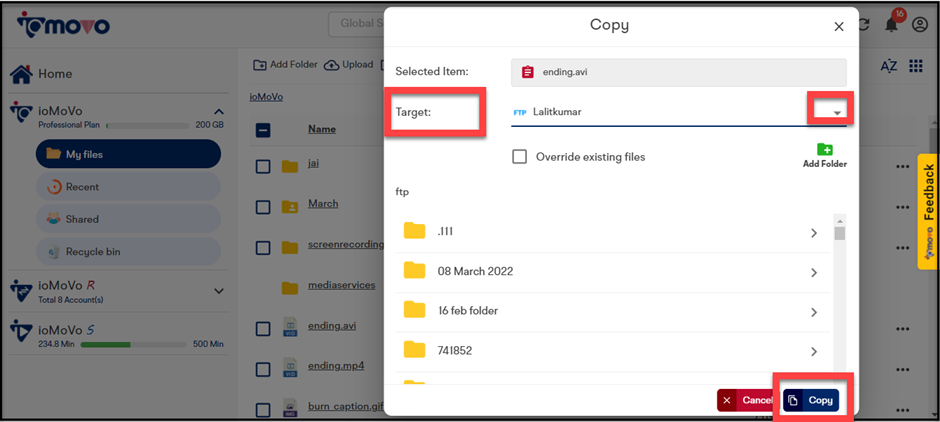
Task: Switch to grid view icon
Action: 915,66
